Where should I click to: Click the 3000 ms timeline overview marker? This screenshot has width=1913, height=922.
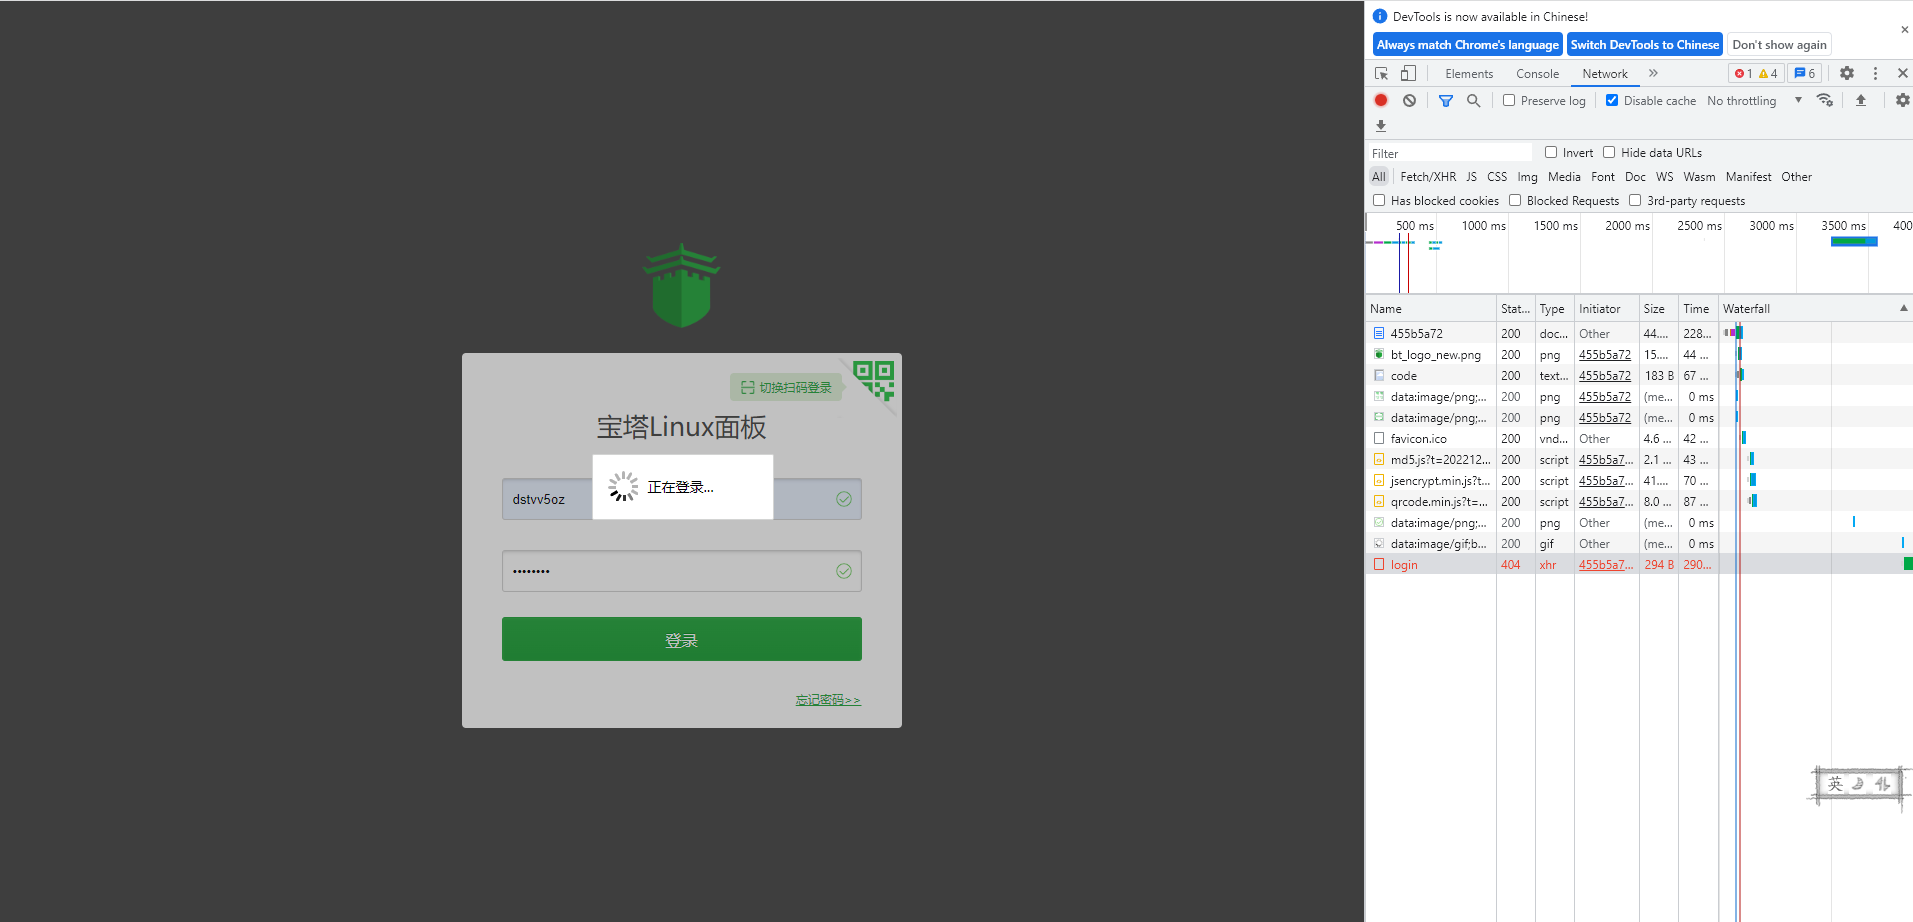(1771, 226)
